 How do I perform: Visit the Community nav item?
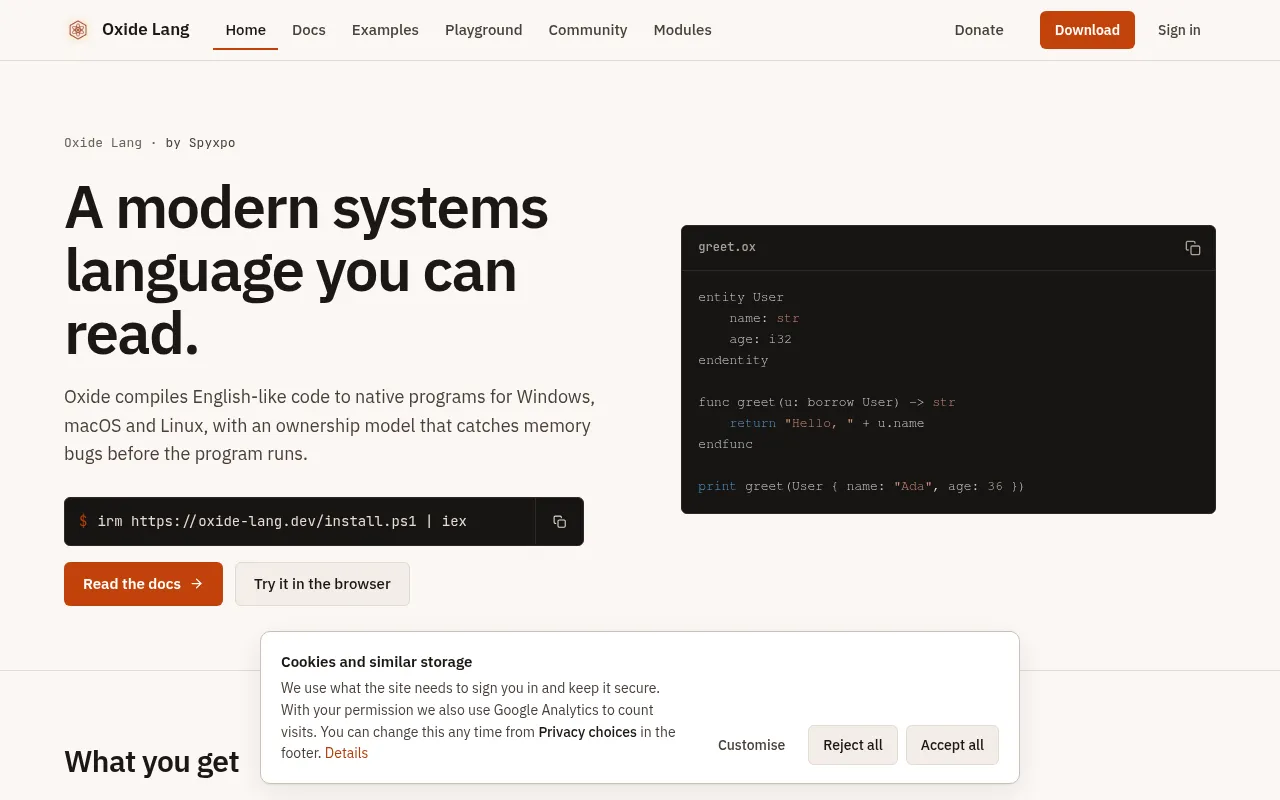tap(588, 30)
